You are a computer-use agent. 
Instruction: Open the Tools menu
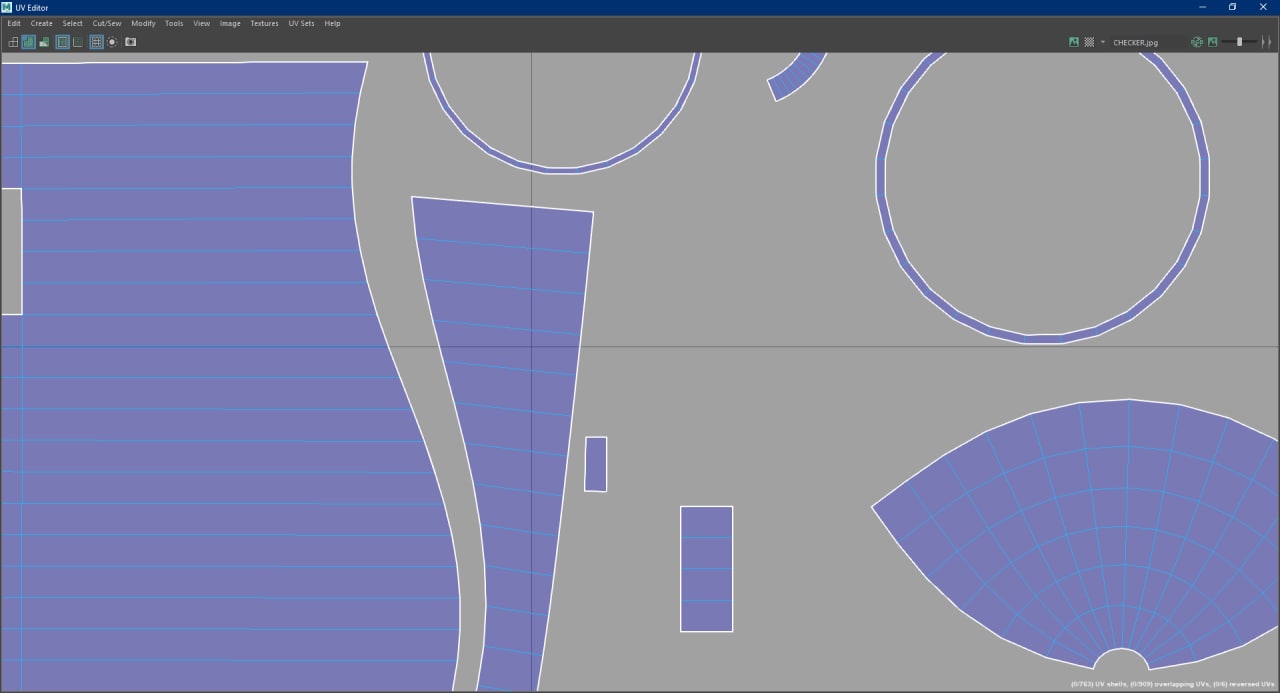[x=174, y=23]
